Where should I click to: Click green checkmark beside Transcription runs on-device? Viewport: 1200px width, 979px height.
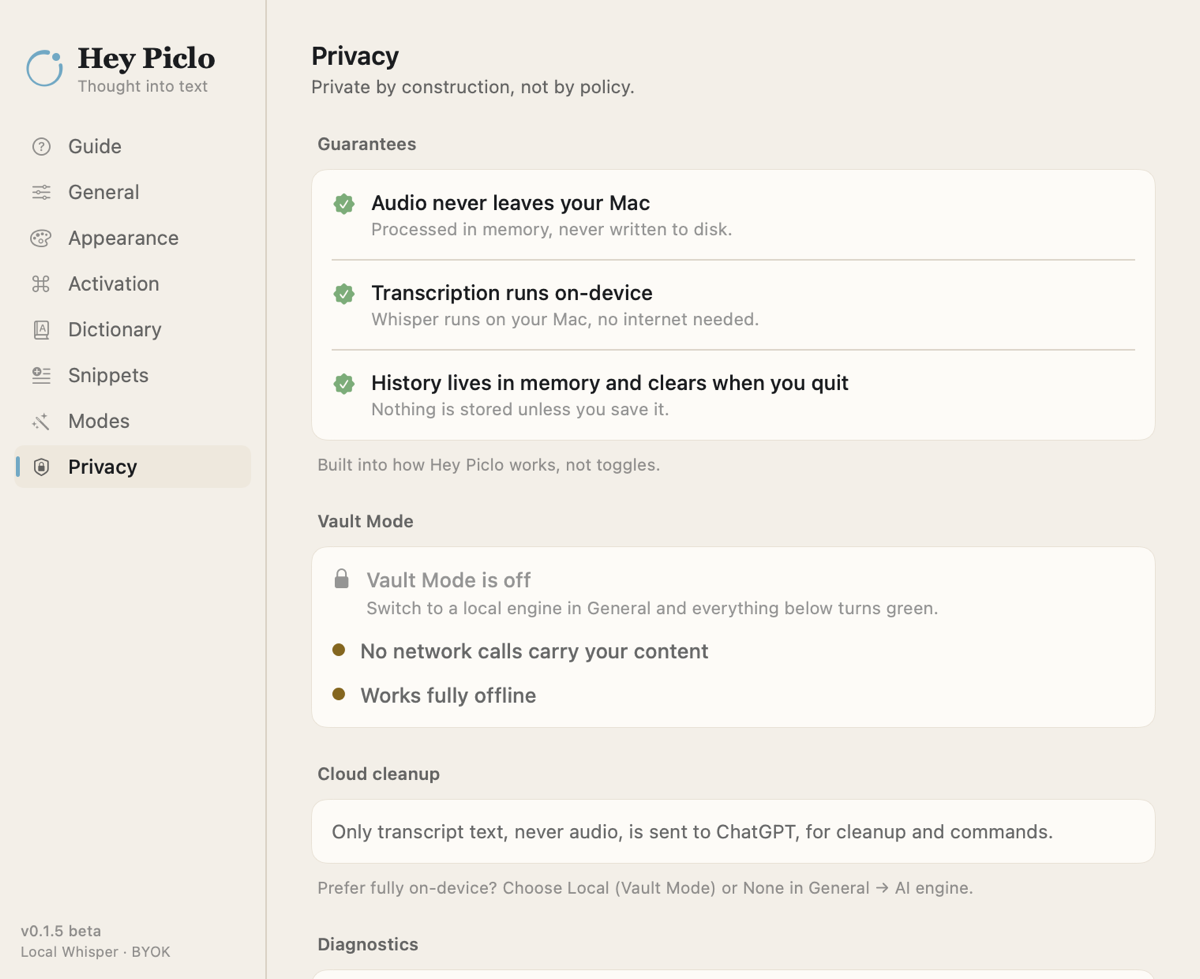(x=344, y=294)
